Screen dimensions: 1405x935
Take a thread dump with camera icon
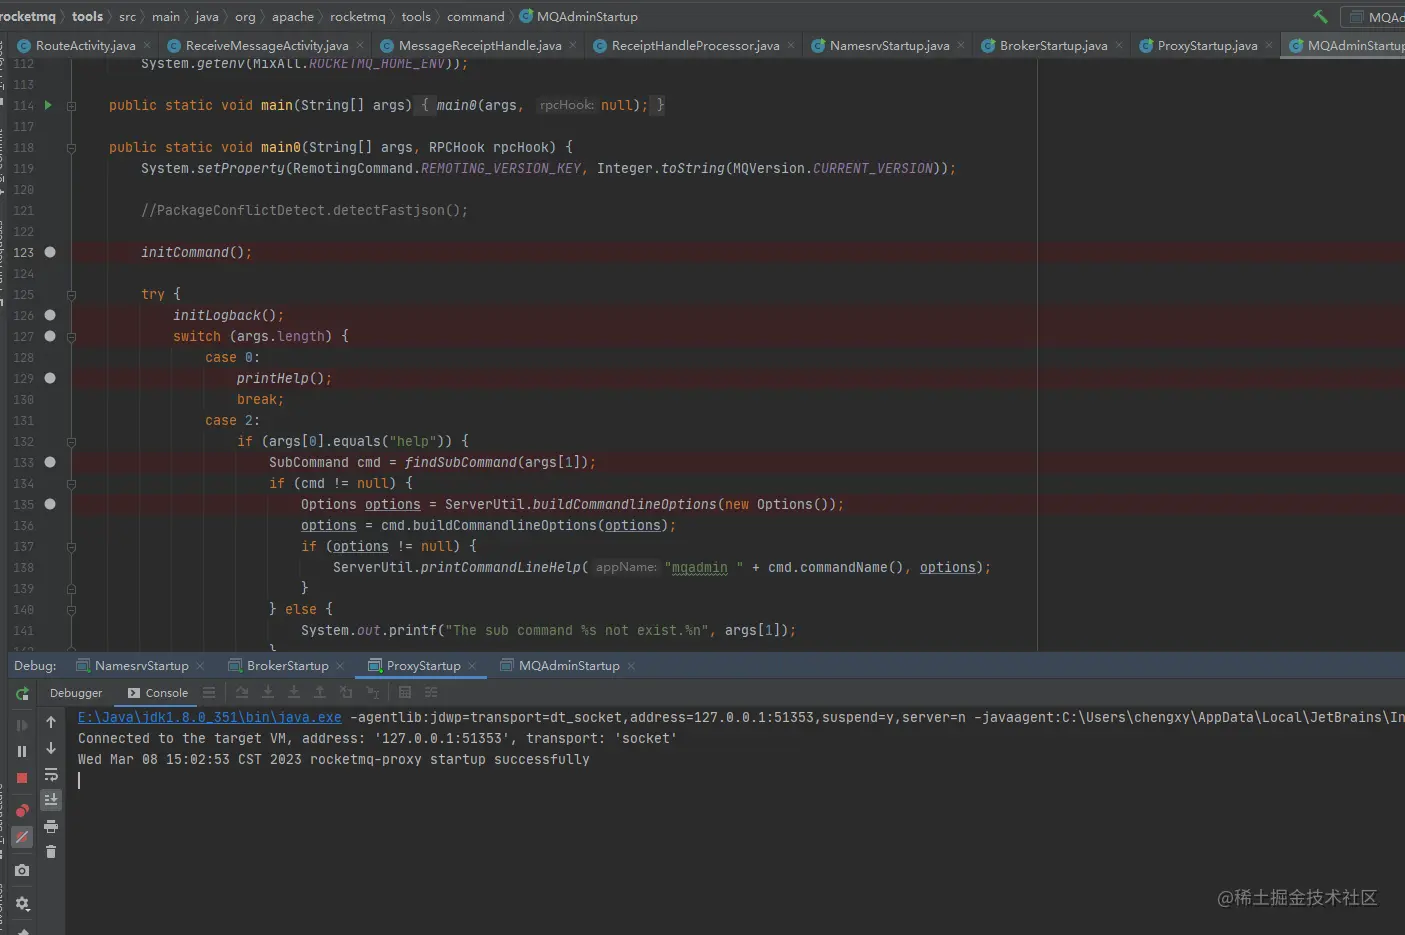pyautogui.click(x=22, y=870)
